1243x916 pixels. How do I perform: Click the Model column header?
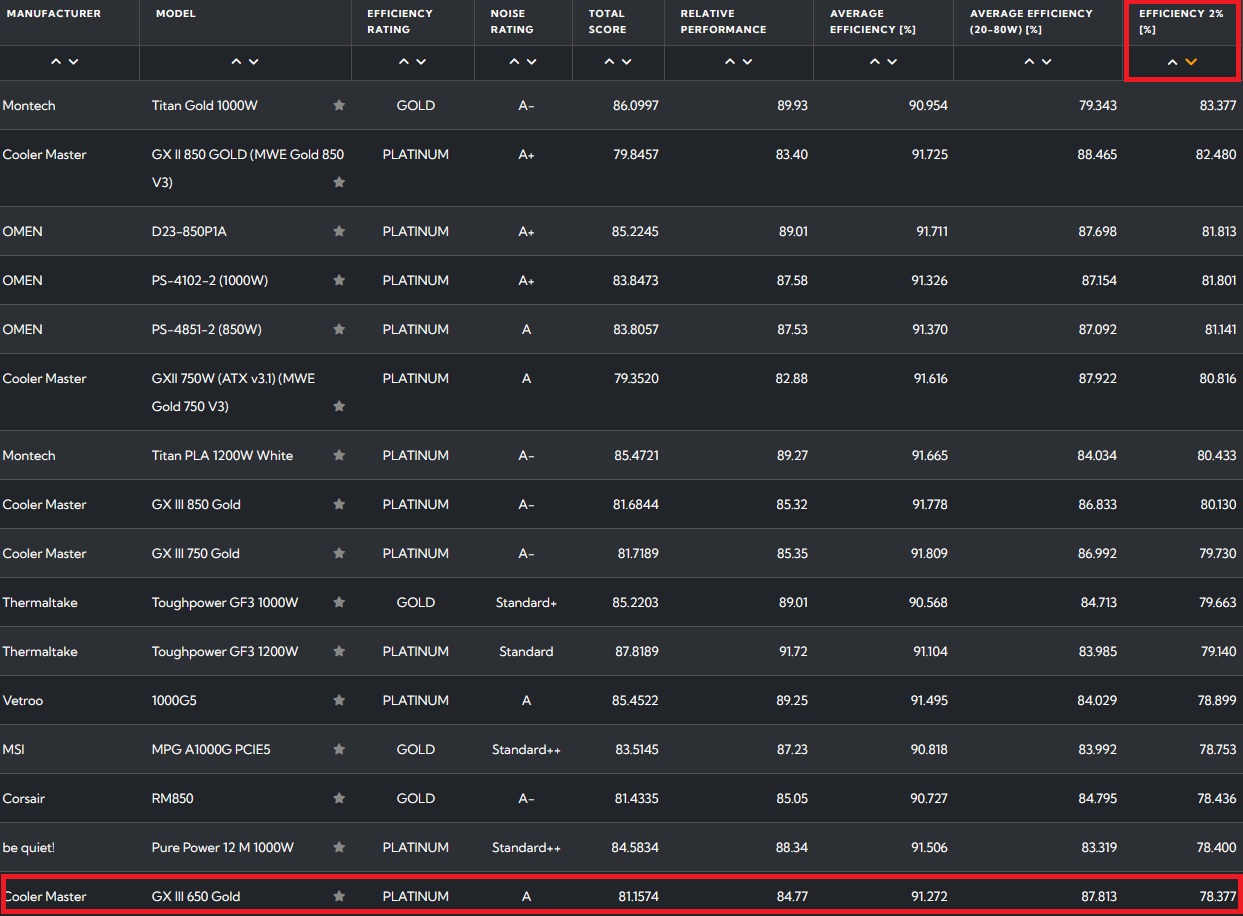pyautogui.click(x=176, y=14)
